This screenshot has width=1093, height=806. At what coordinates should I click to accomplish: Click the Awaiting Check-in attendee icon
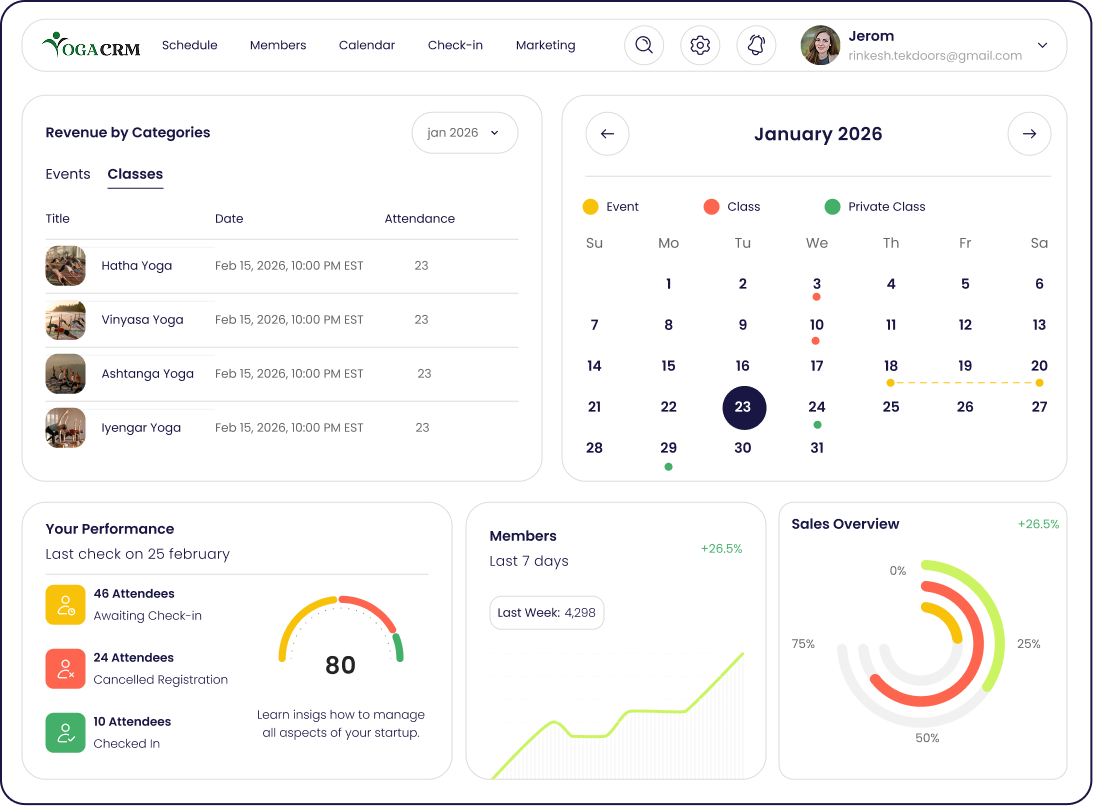tap(65, 605)
